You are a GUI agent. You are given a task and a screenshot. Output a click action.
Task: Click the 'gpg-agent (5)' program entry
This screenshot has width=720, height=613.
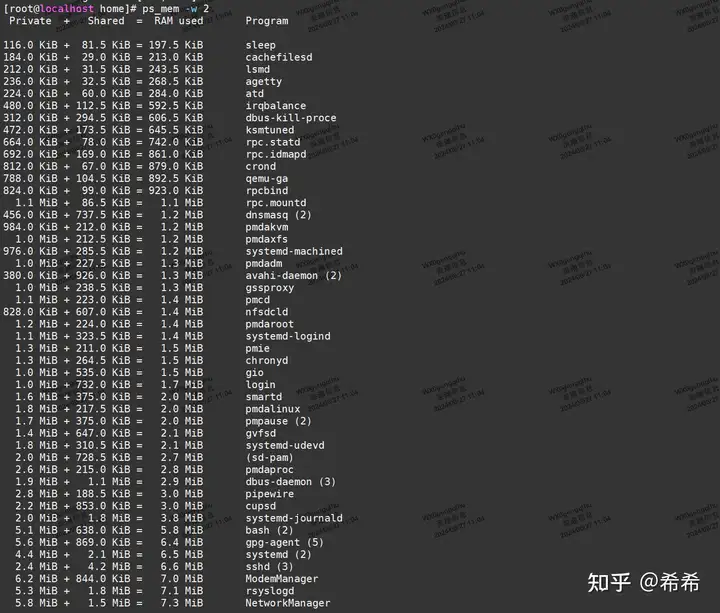coord(284,543)
